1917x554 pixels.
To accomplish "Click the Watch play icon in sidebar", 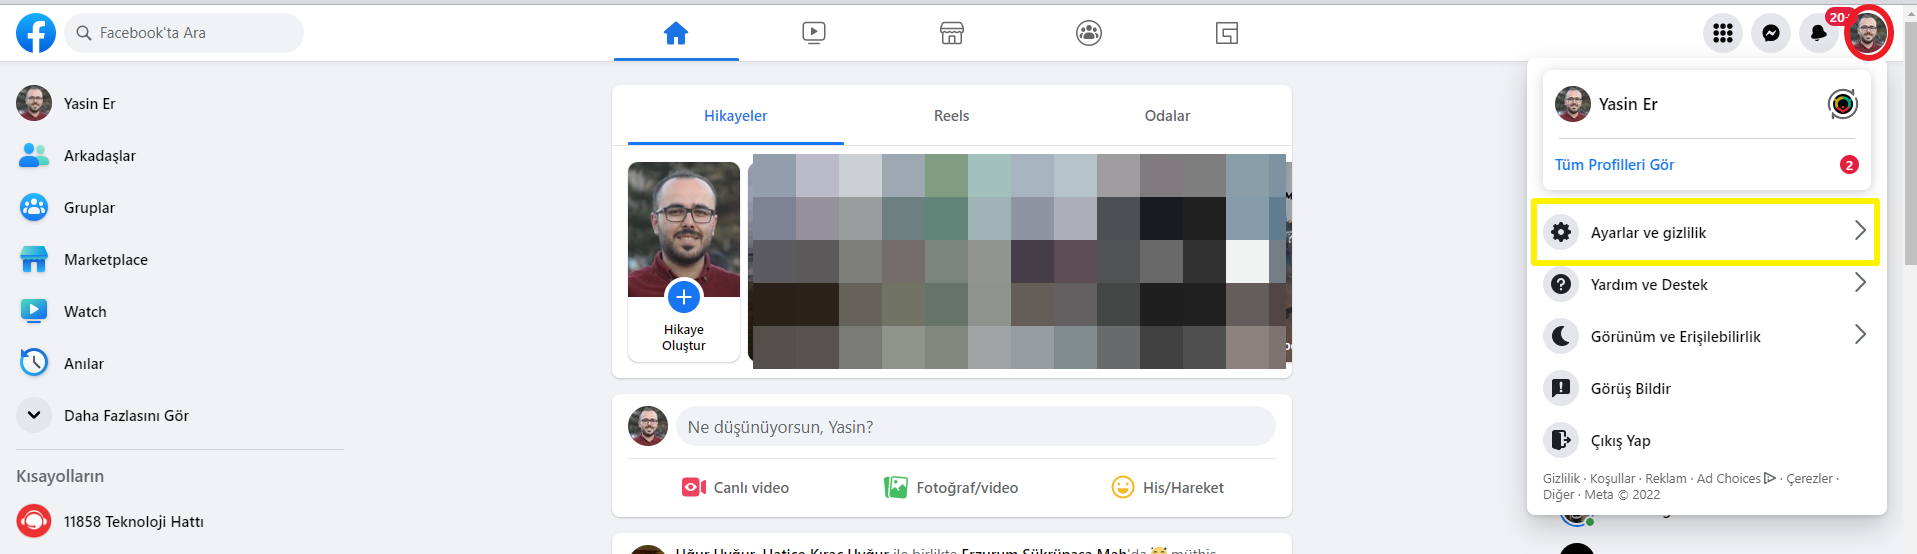I will coord(34,311).
